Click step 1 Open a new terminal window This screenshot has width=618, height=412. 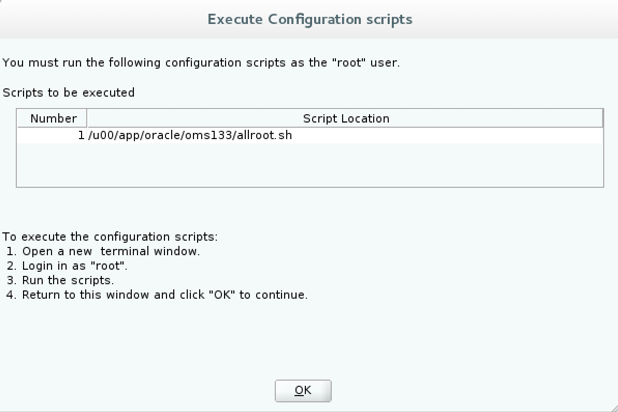click(103, 251)
